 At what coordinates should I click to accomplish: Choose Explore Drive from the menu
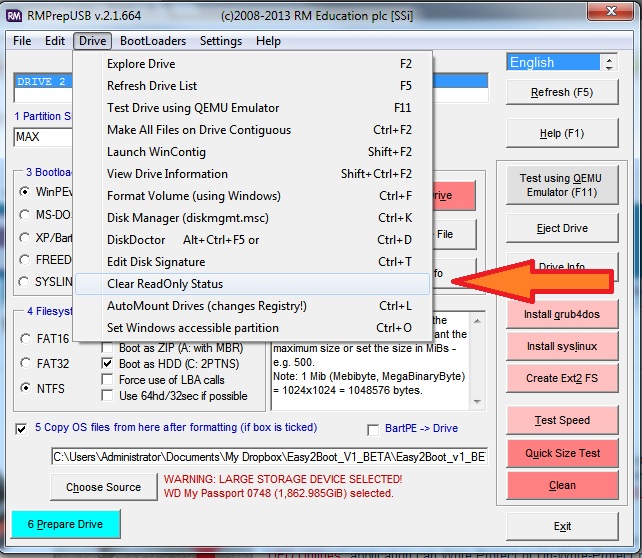[x=253, y=64]
